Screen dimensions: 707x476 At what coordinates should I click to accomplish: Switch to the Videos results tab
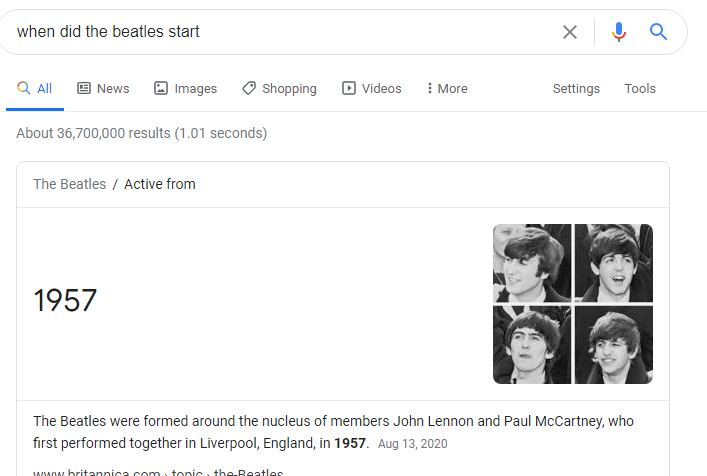[x=381, y=88]
